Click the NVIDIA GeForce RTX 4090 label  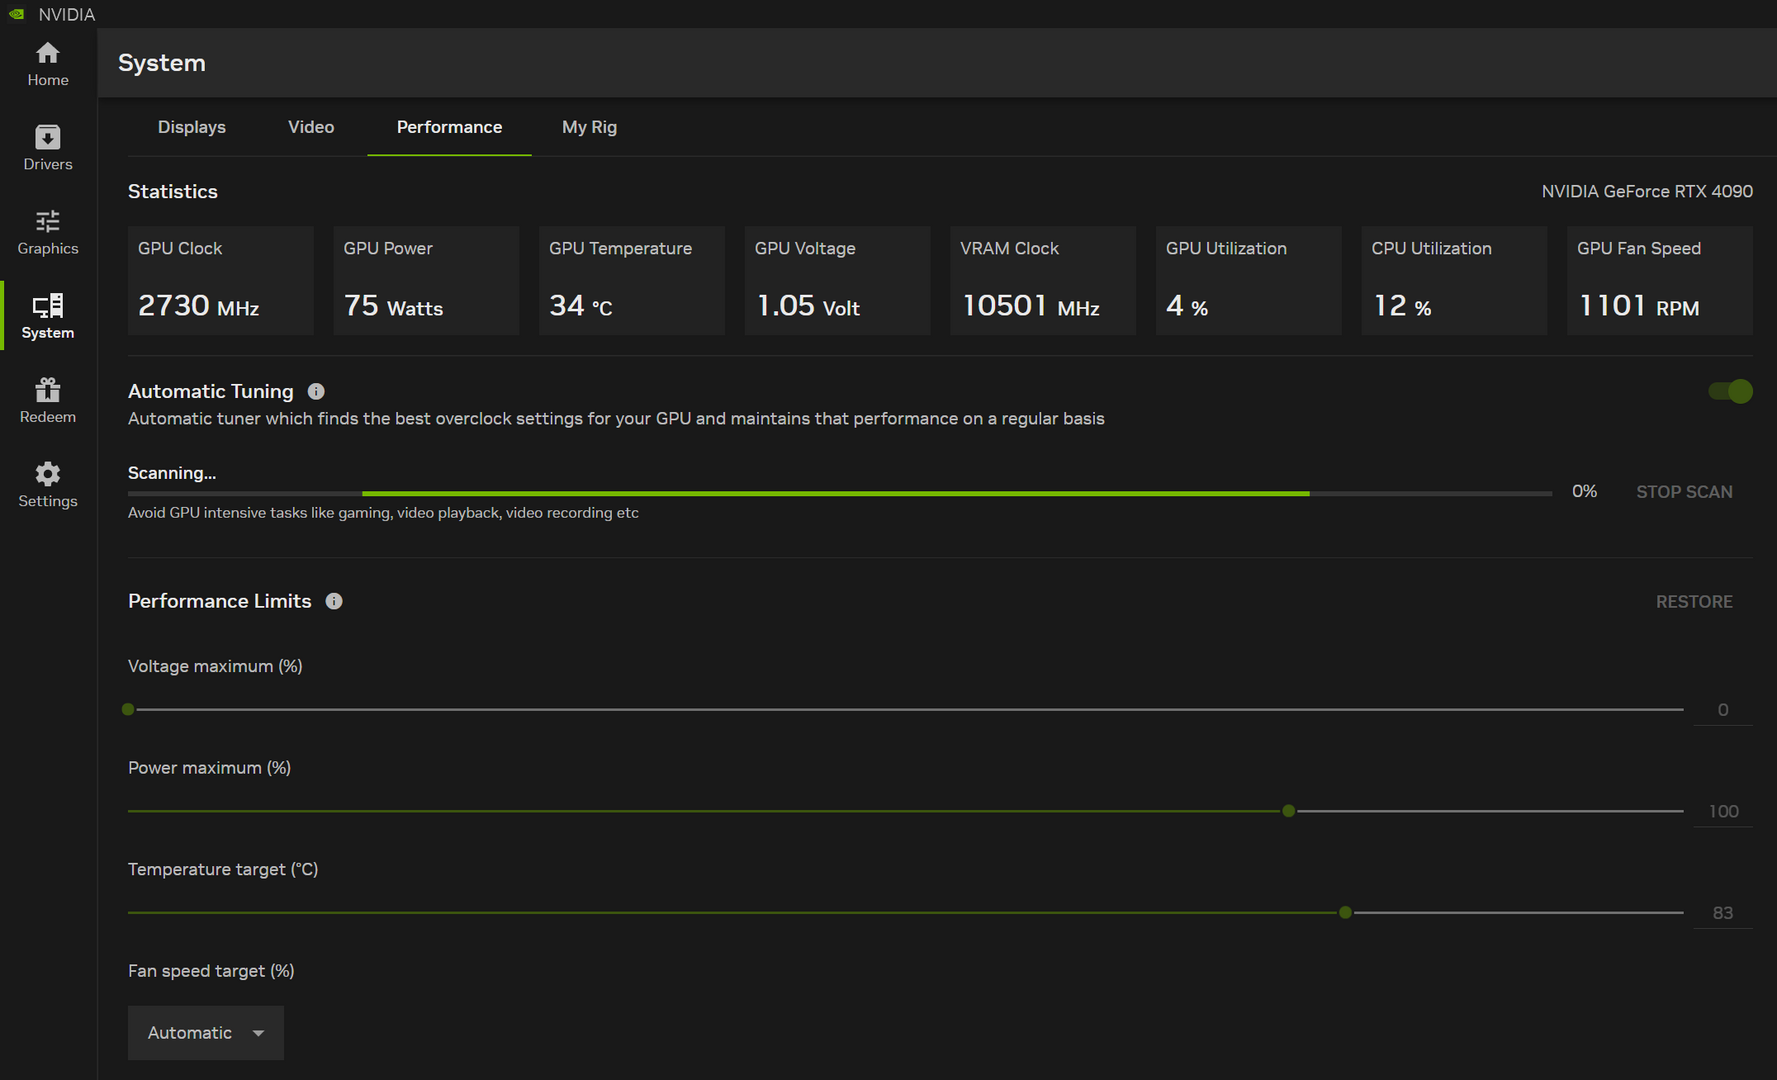1647,191
